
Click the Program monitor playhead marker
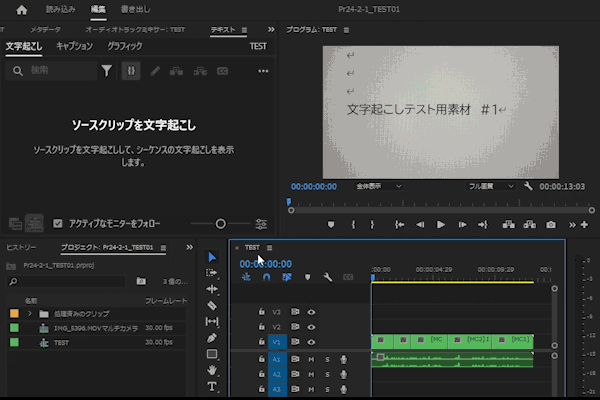click(289, 201)
